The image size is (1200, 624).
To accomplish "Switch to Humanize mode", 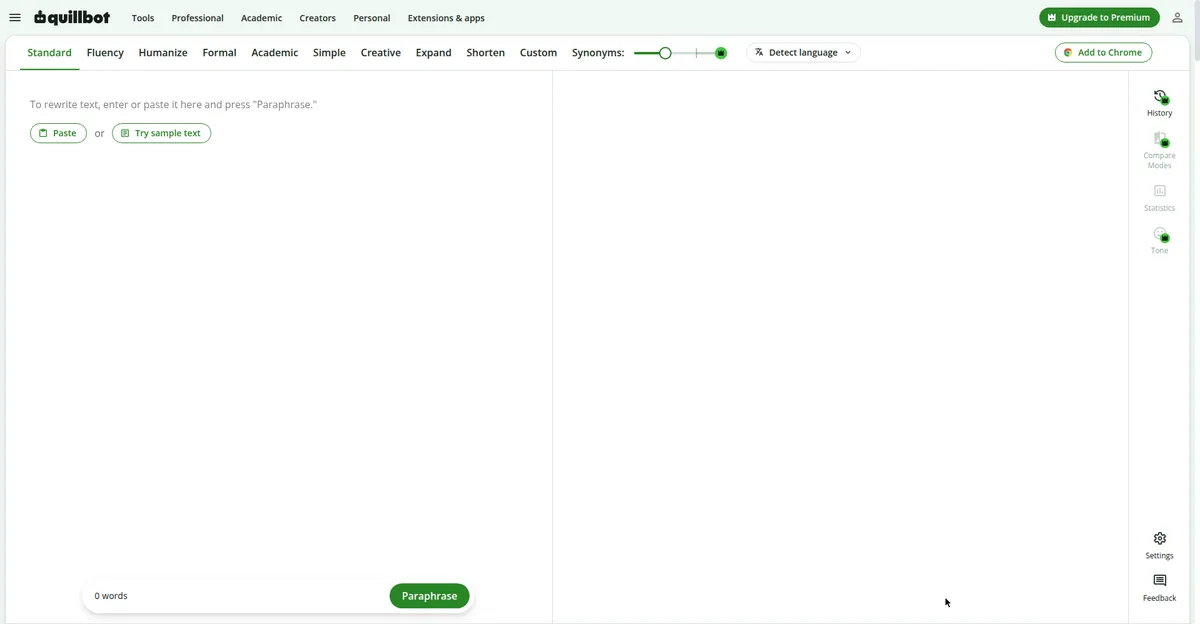I will tap(163, 53).
